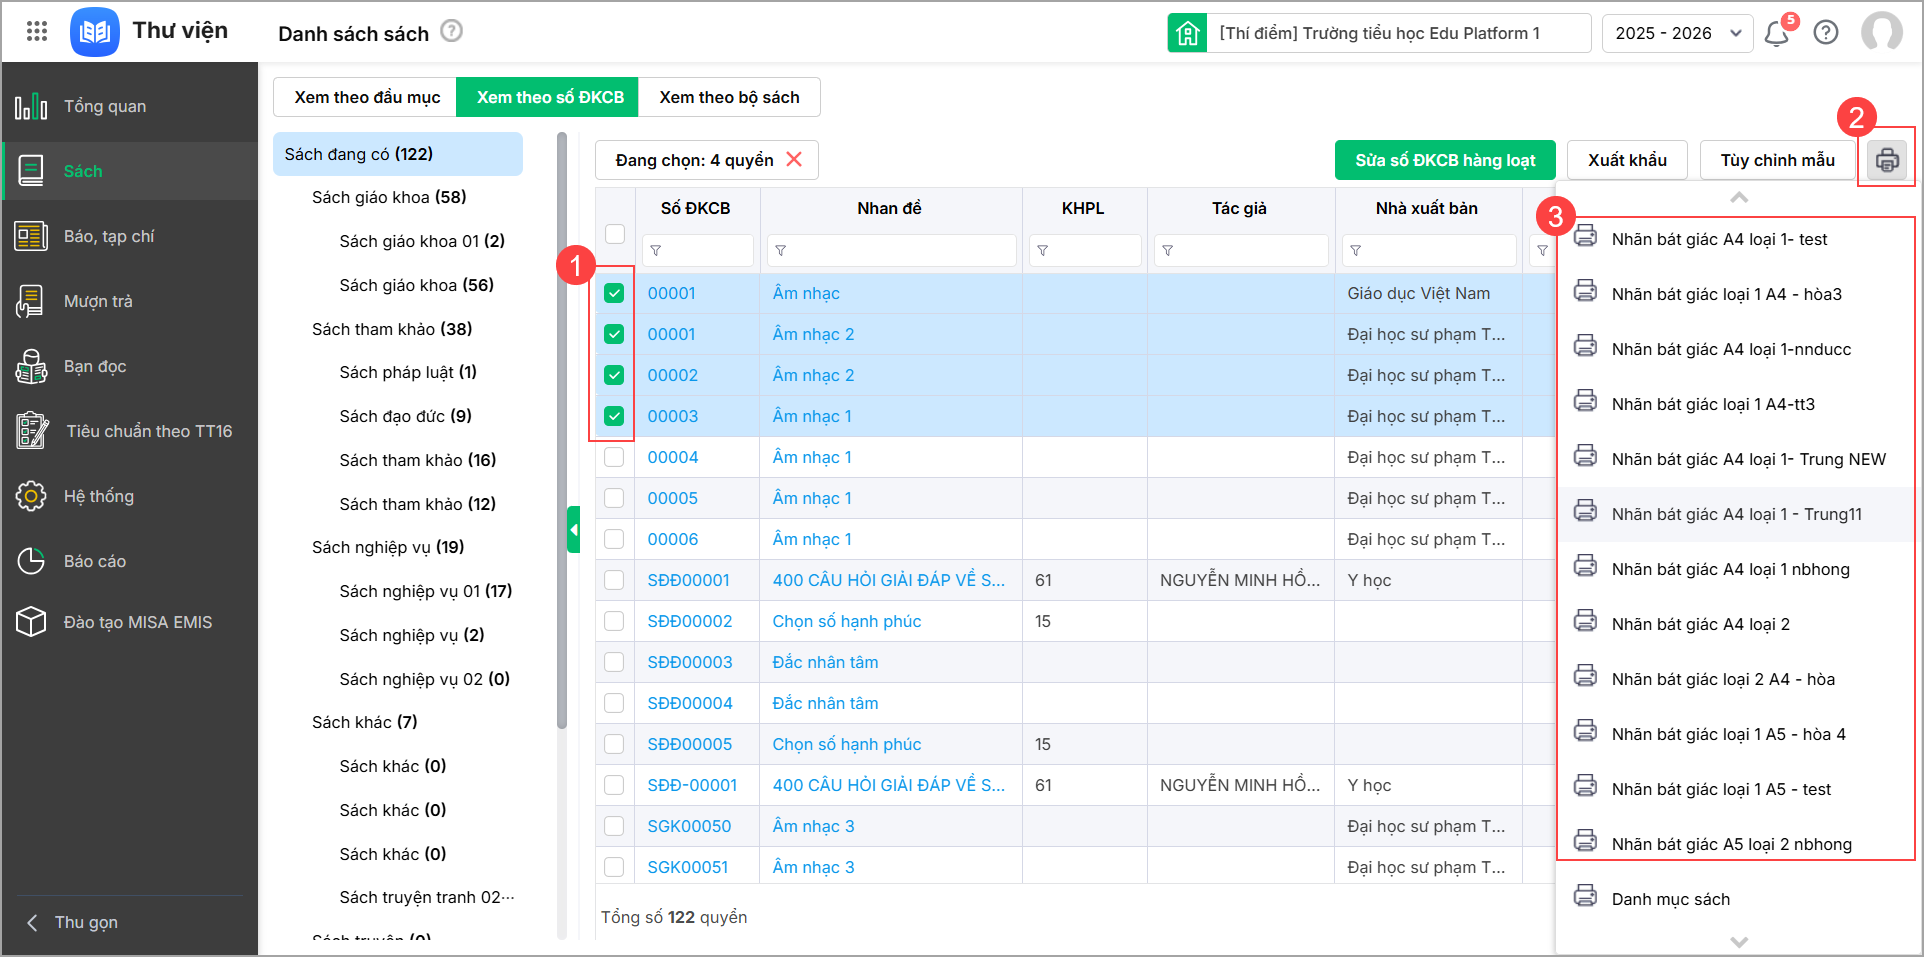Open book link SĐĐ00002
The image size is (1924, 957).
pos(690,621)
